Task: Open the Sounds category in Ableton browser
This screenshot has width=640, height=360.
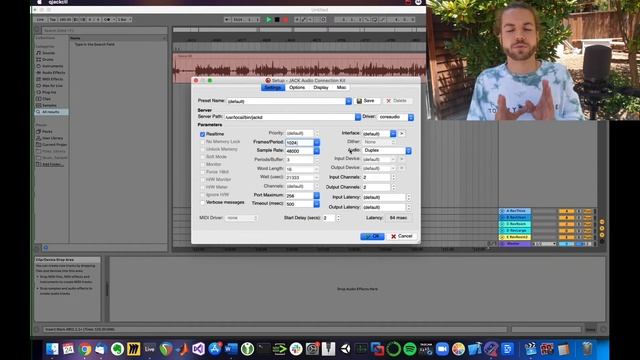Action: click(x=48, y=53)
